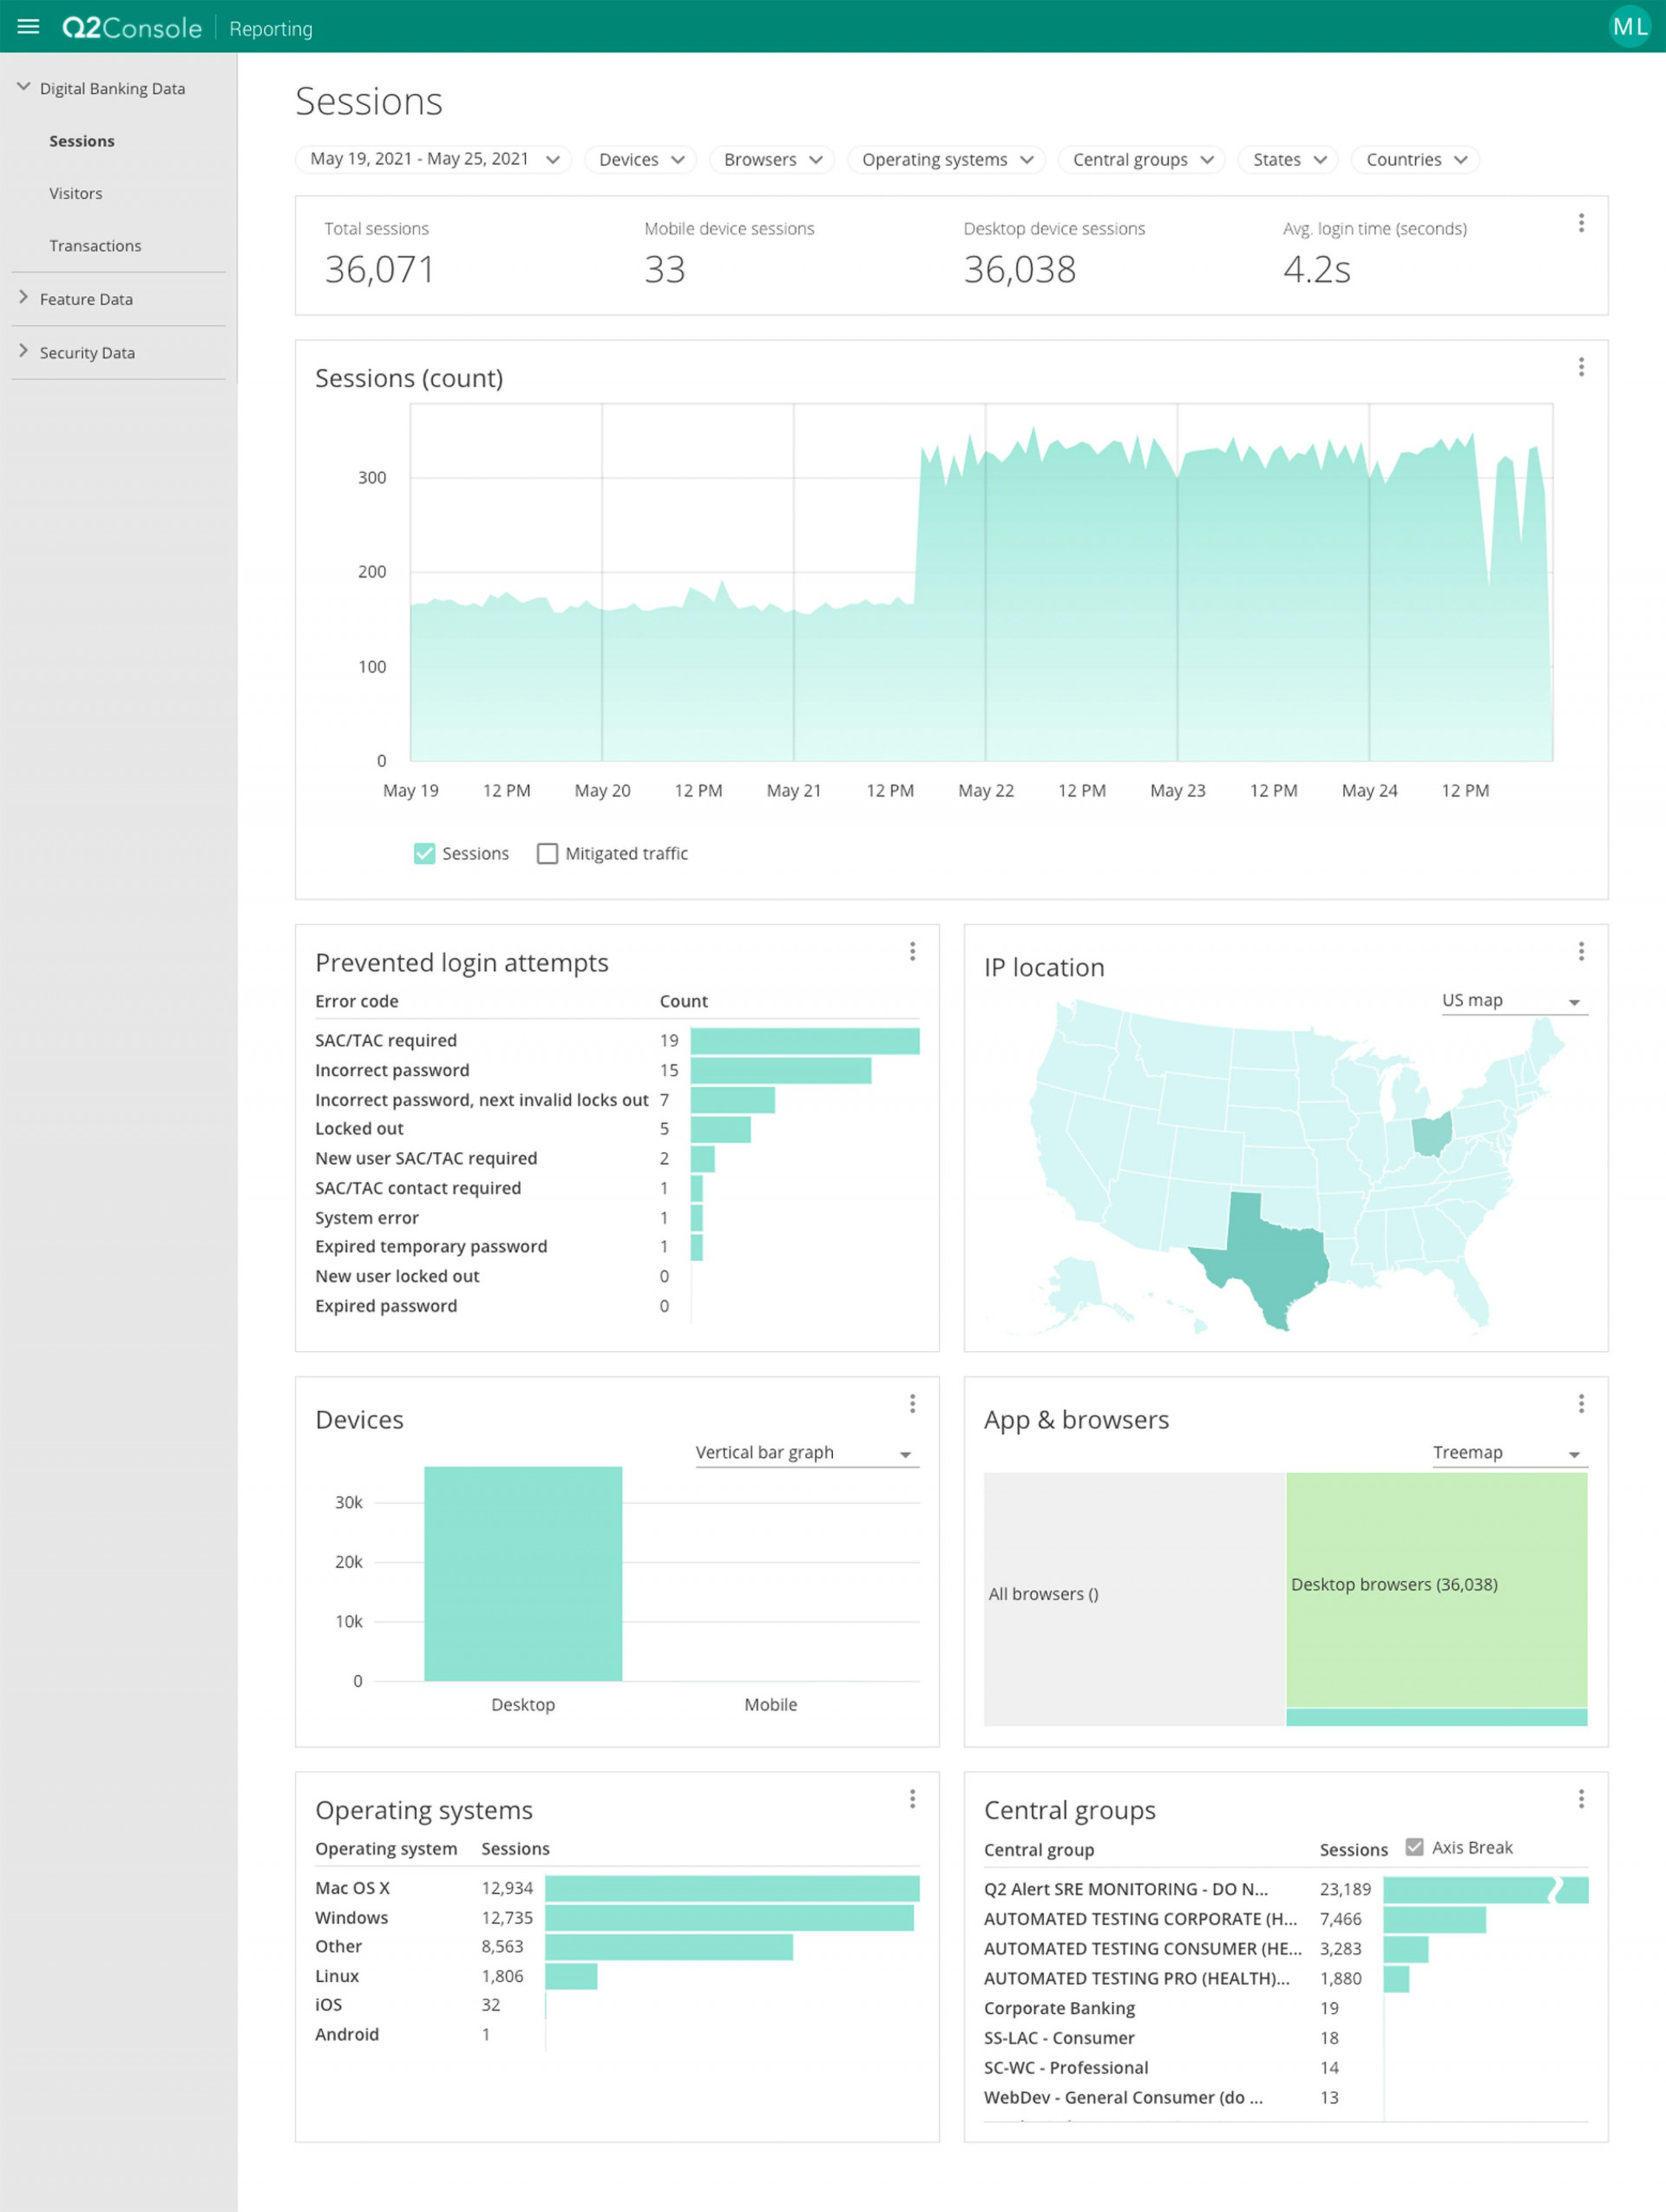1666x2212 pixels.
Task: Open Sessions (count) chart options menu
Action: [x=1581, y=367]
